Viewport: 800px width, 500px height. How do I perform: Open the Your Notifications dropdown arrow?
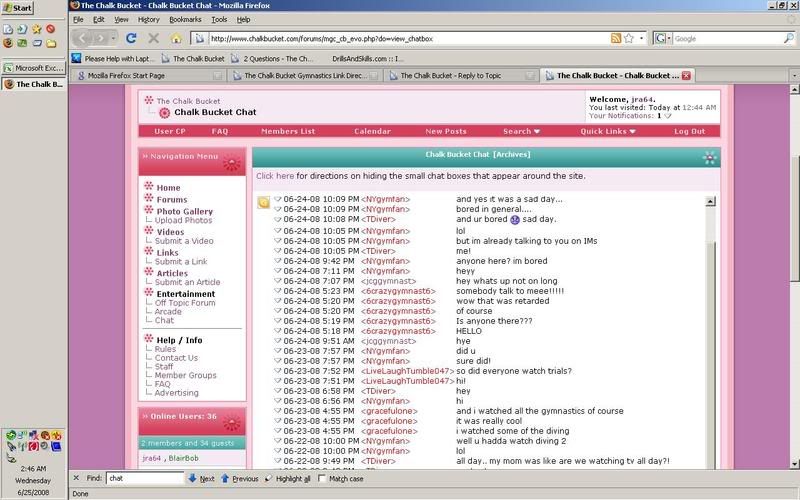point(668,116)
